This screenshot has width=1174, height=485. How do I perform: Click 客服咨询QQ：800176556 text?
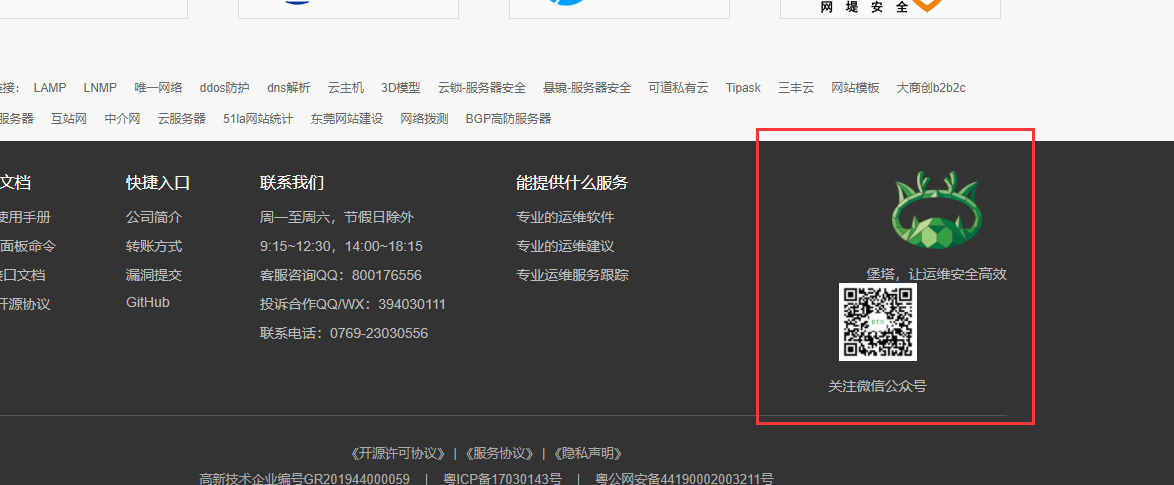coord(341,275)
